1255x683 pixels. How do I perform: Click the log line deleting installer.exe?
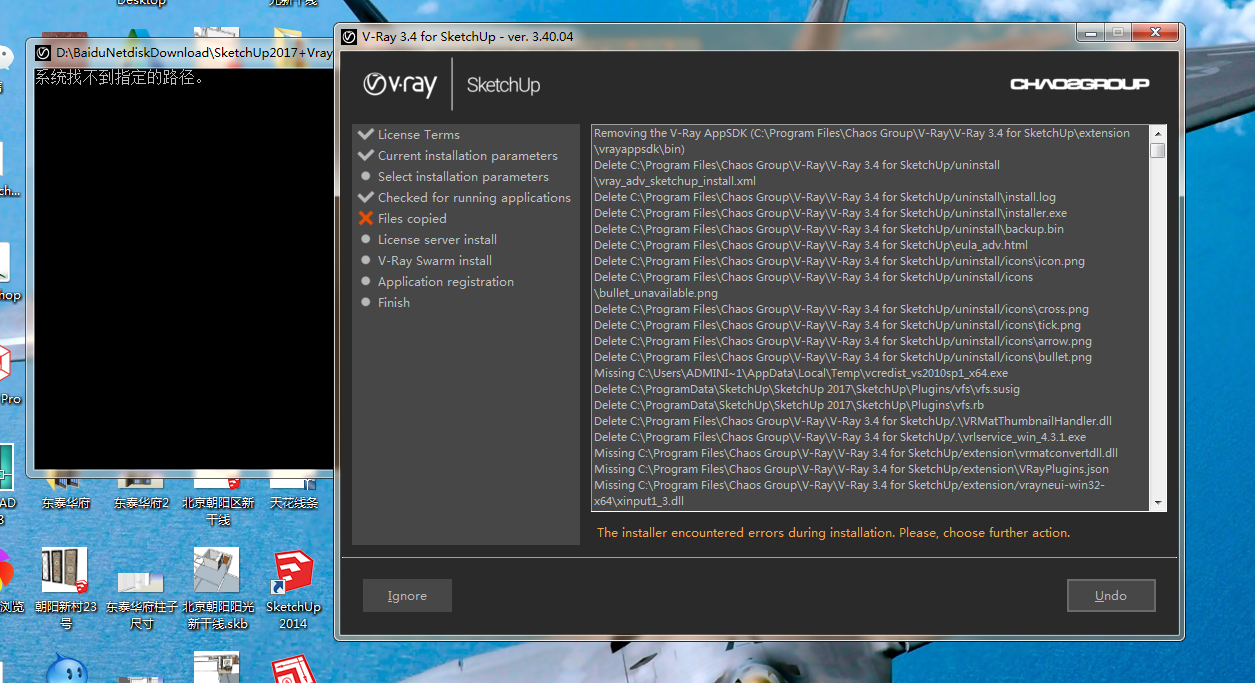(x=830, y=213)
